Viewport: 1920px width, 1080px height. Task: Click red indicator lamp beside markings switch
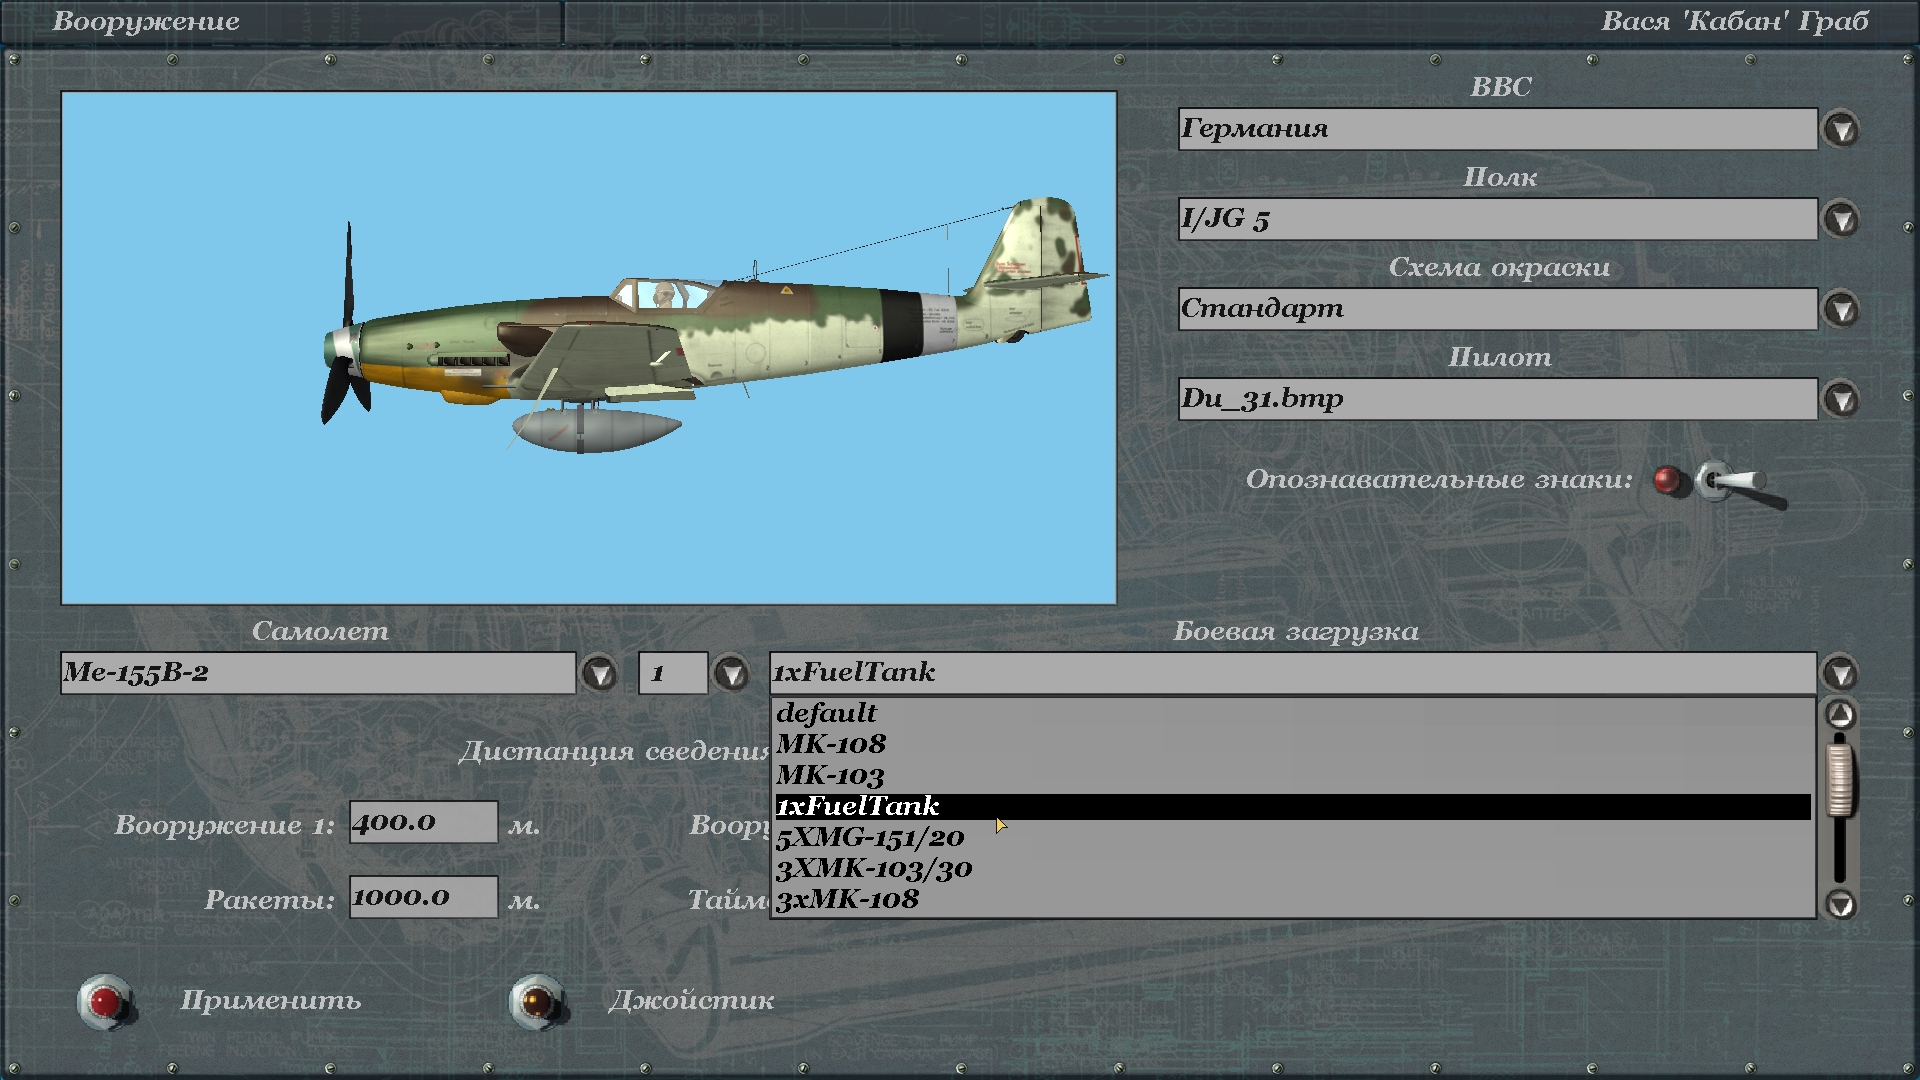coord(1667,481)
